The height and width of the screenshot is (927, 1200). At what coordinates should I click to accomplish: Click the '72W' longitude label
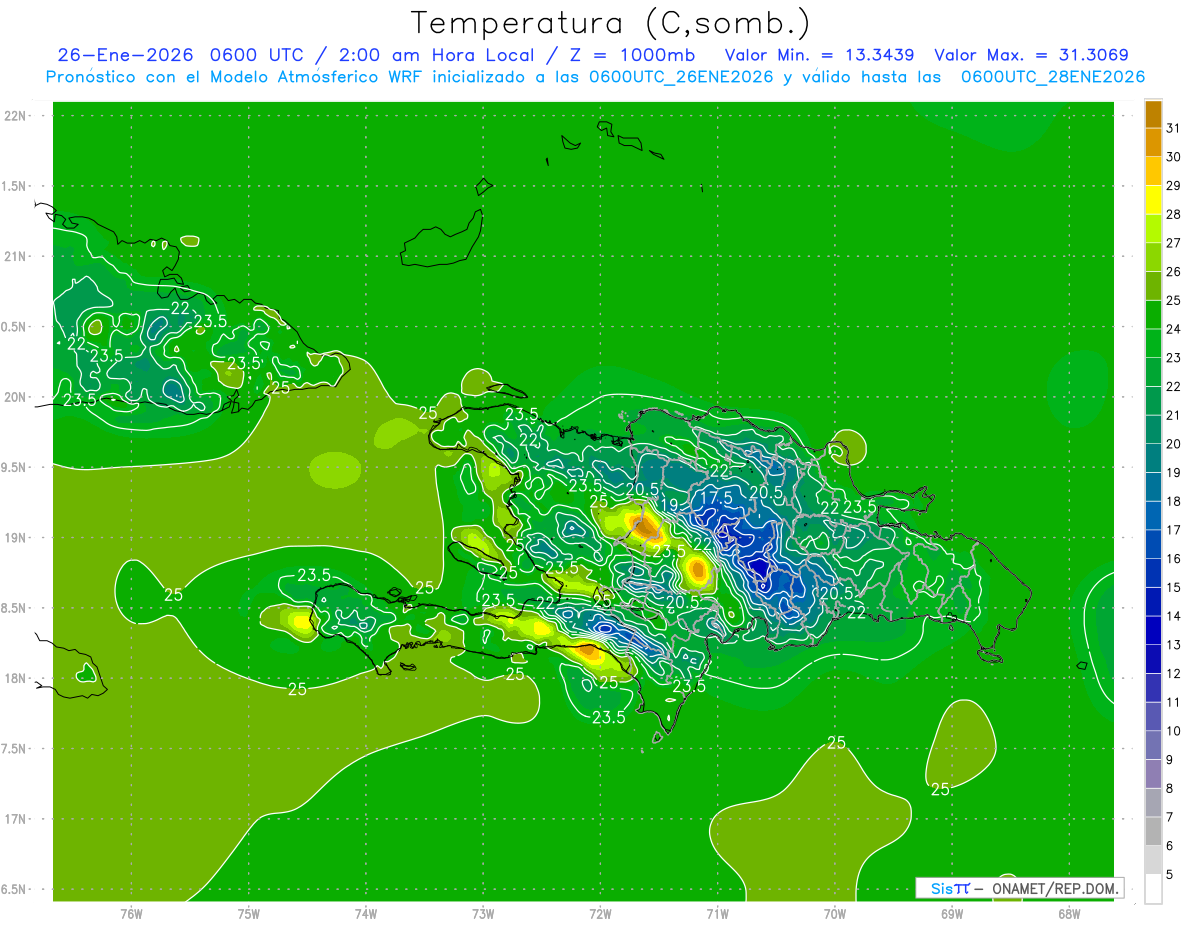pos(600,913)
